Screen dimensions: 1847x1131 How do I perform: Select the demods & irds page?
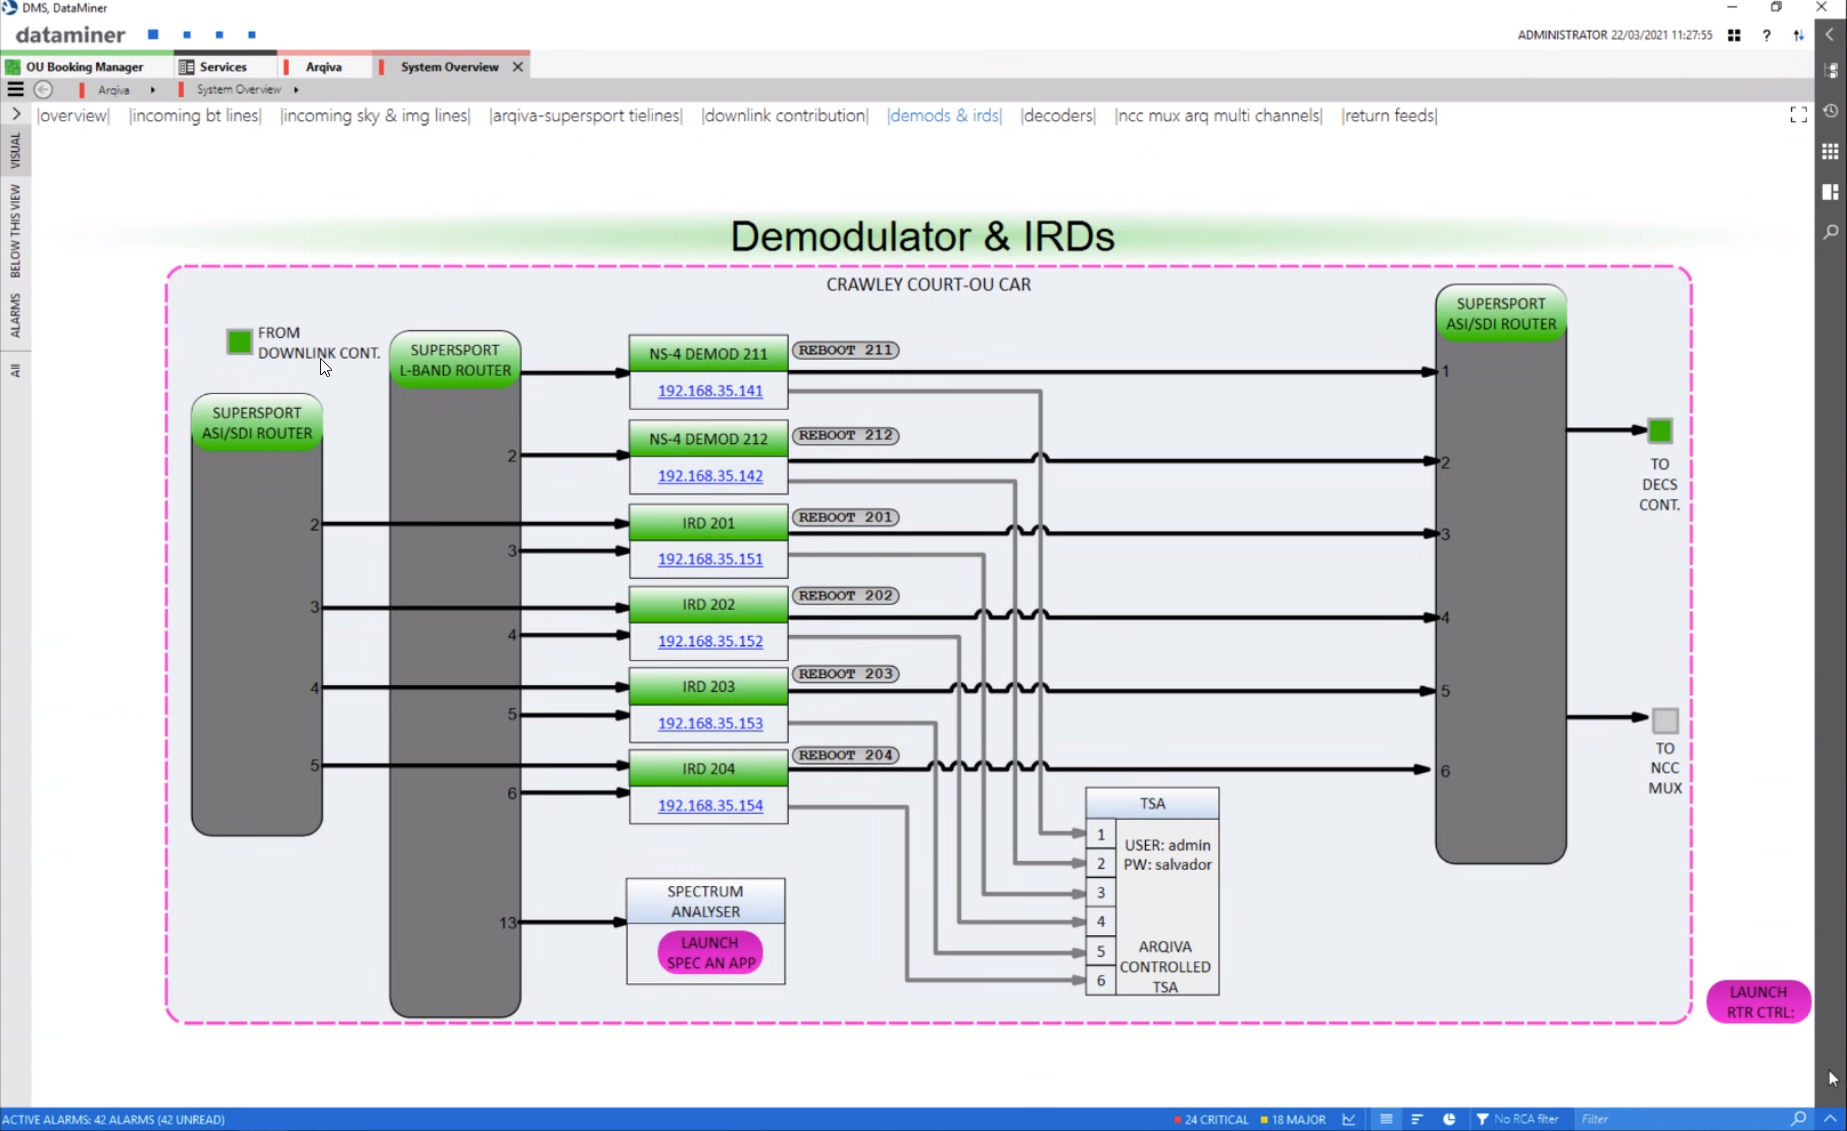(944, 115)
